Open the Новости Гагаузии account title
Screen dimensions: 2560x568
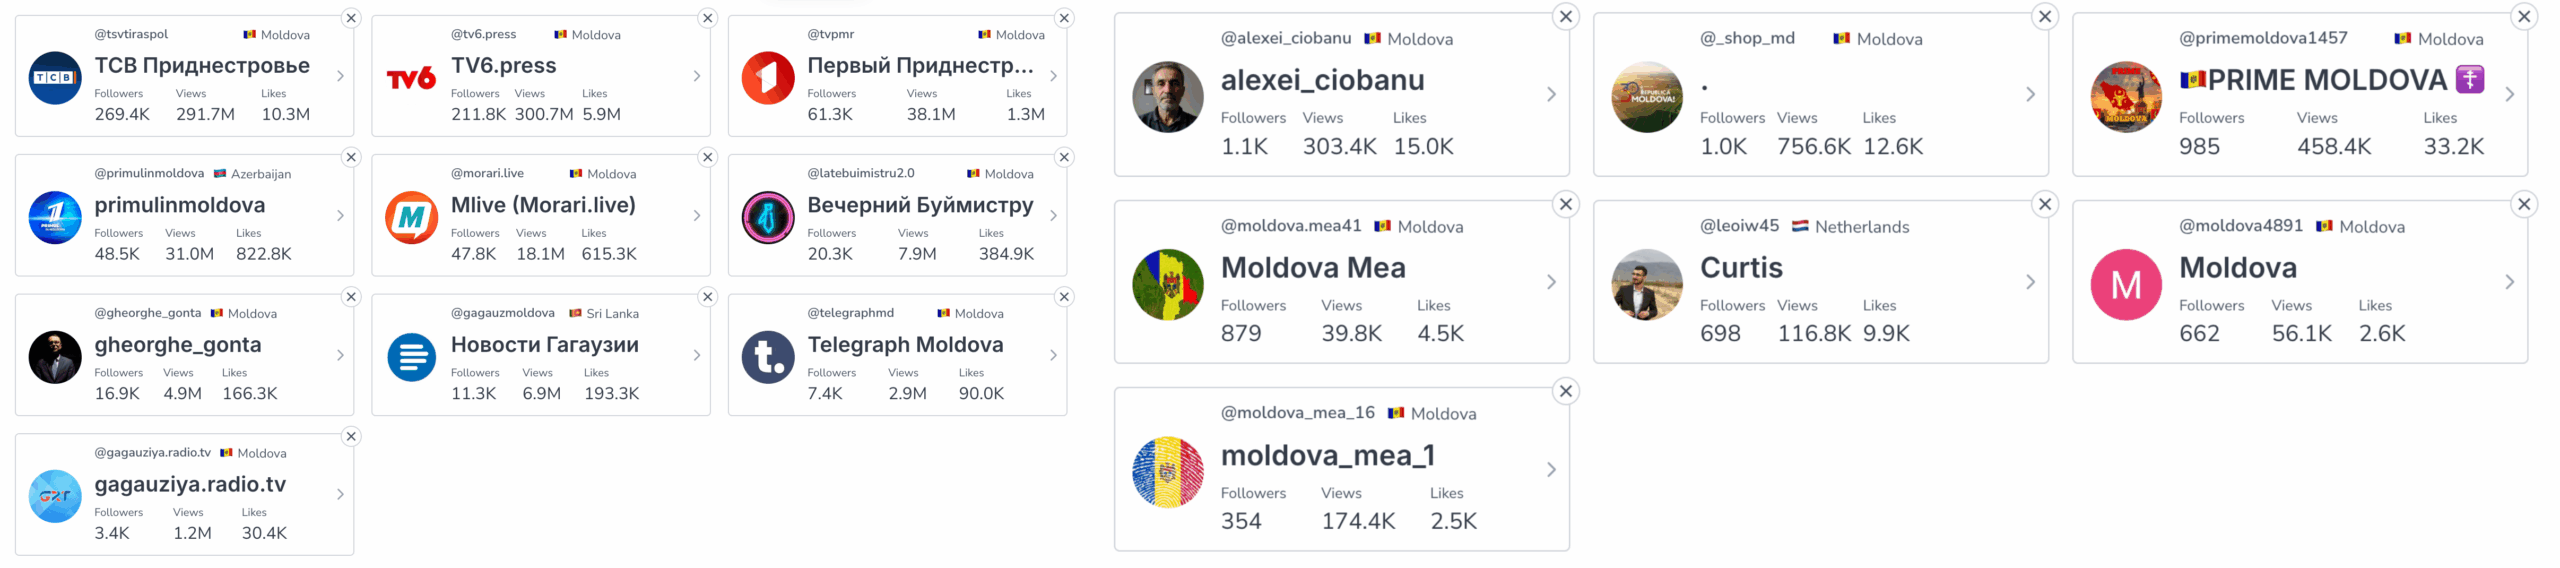coord(544,345)
